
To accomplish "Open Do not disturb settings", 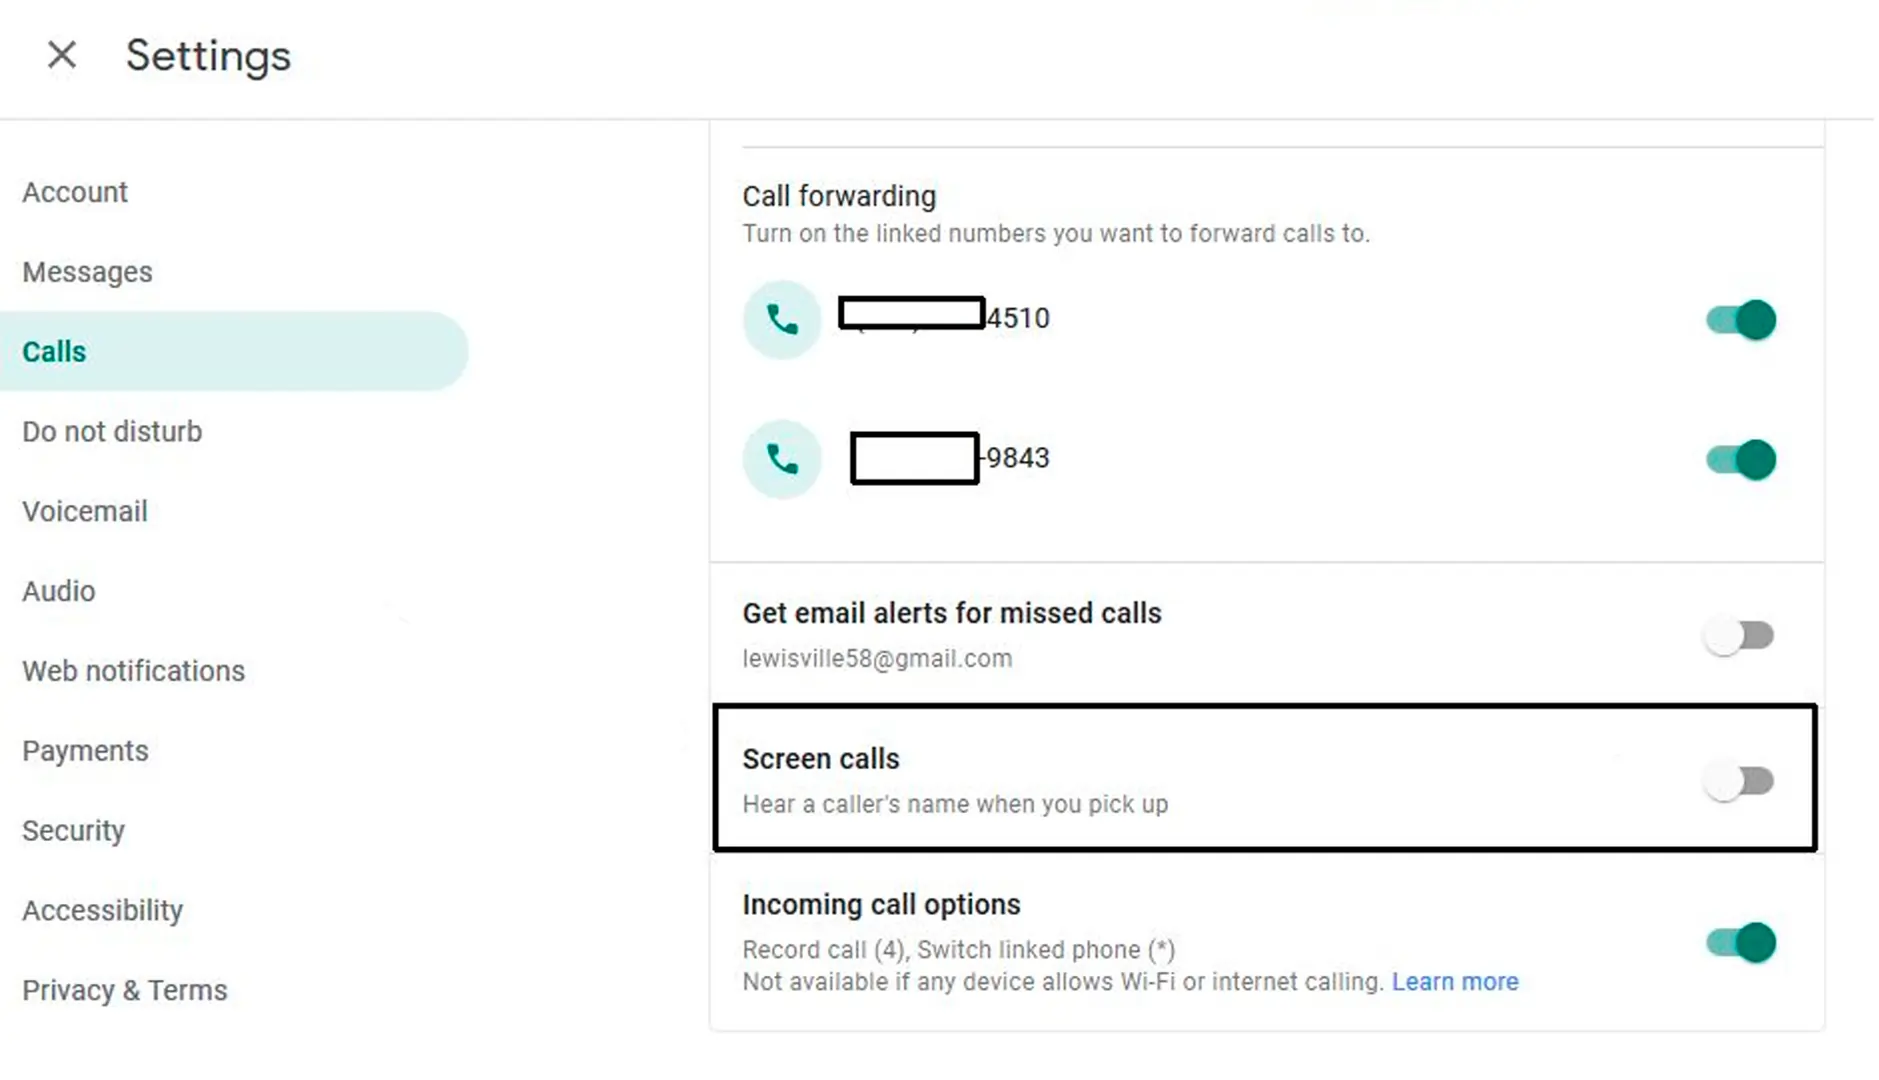I will (112, 432).
